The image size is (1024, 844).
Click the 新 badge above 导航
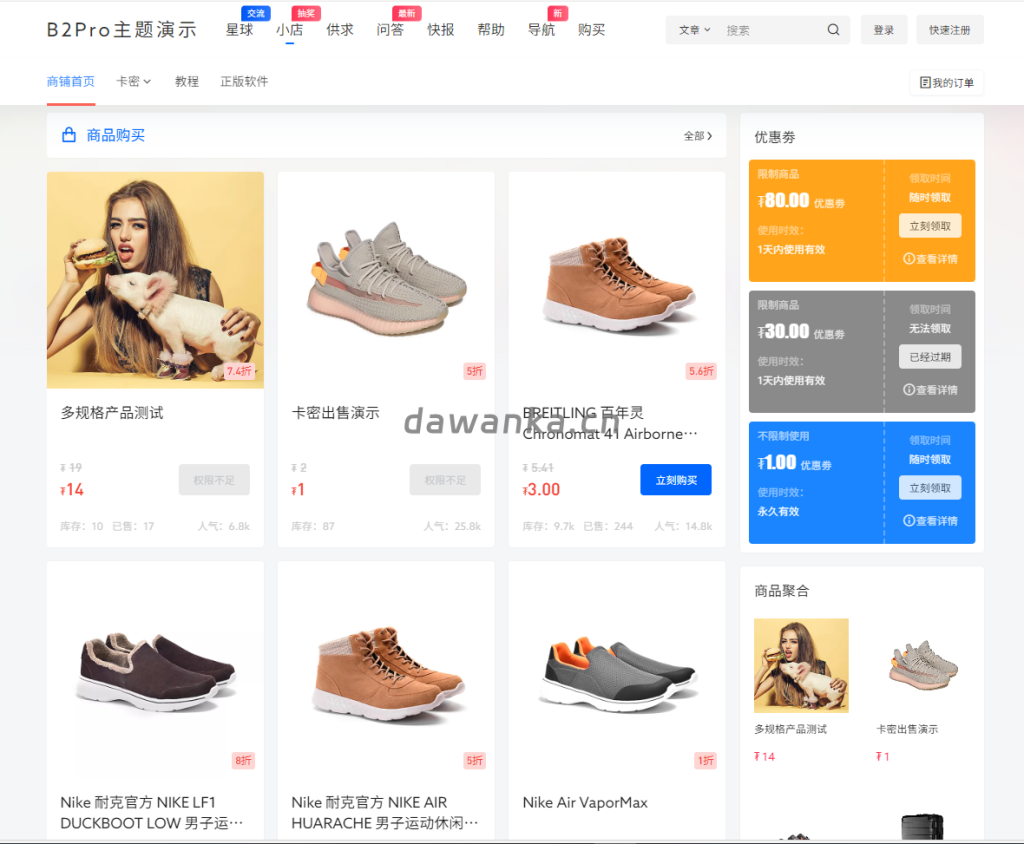pyautogui.click(x=557, y=13)
